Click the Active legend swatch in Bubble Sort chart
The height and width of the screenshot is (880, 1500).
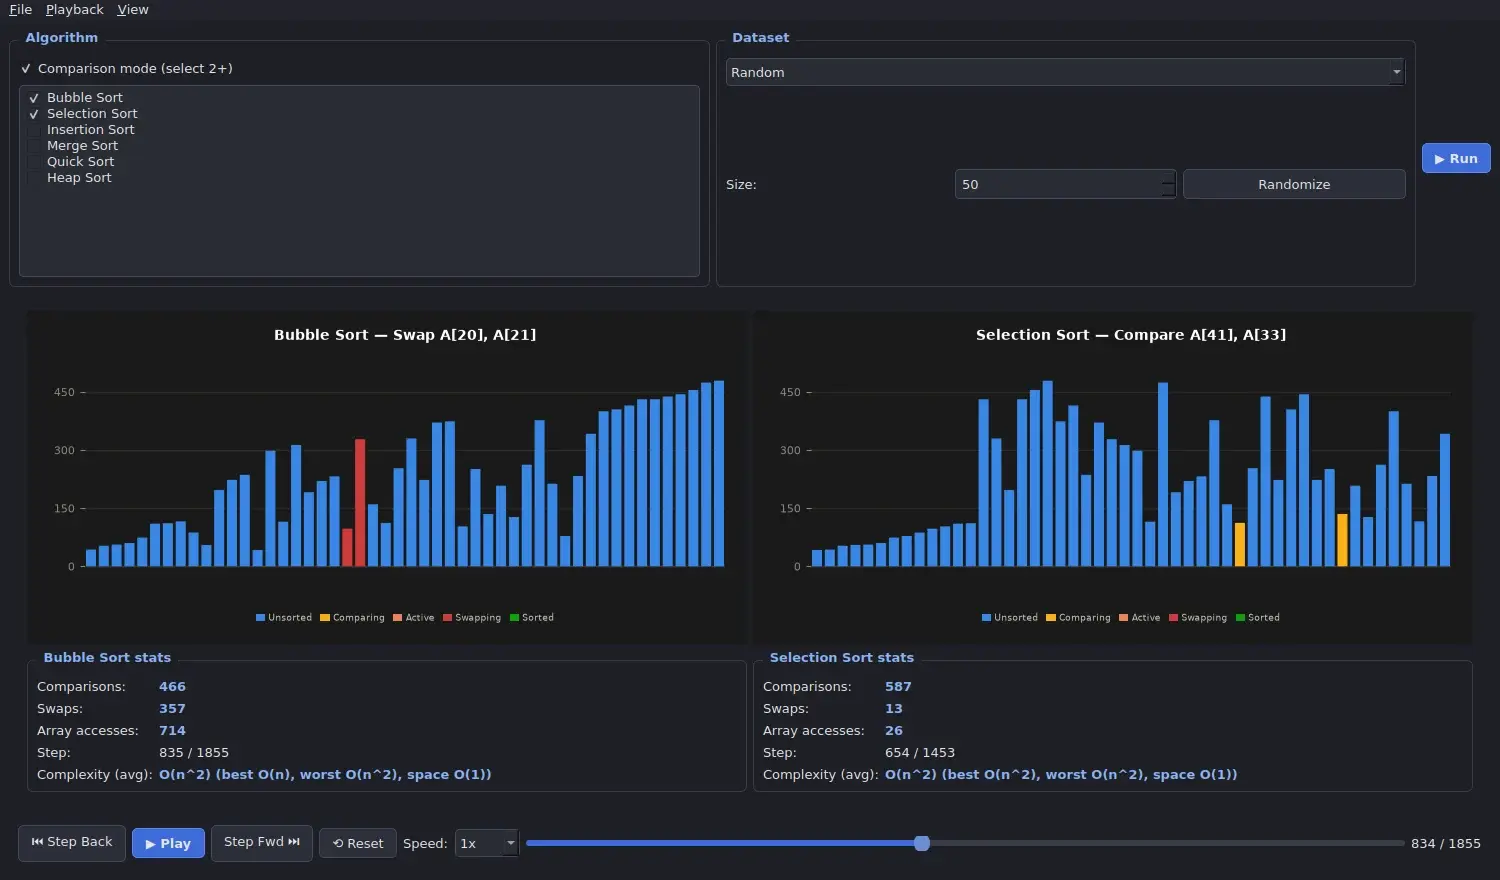(x=398, y=618)
